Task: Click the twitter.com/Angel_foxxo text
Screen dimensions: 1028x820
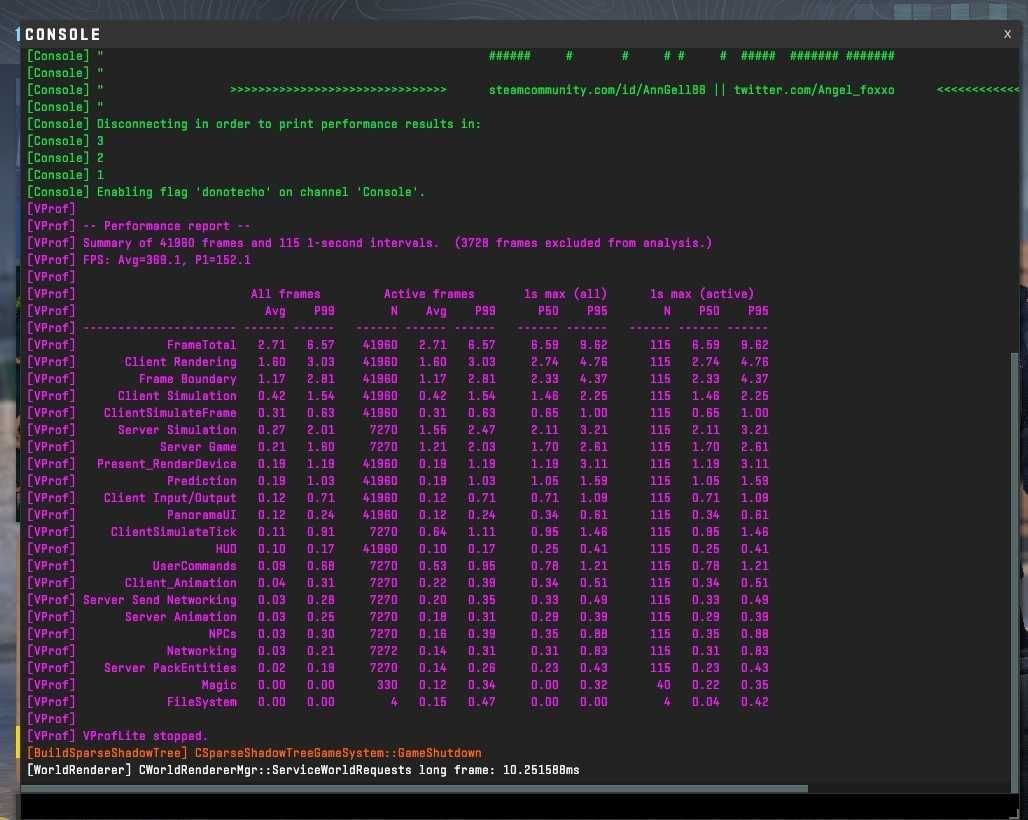Action: coord(814,90)
